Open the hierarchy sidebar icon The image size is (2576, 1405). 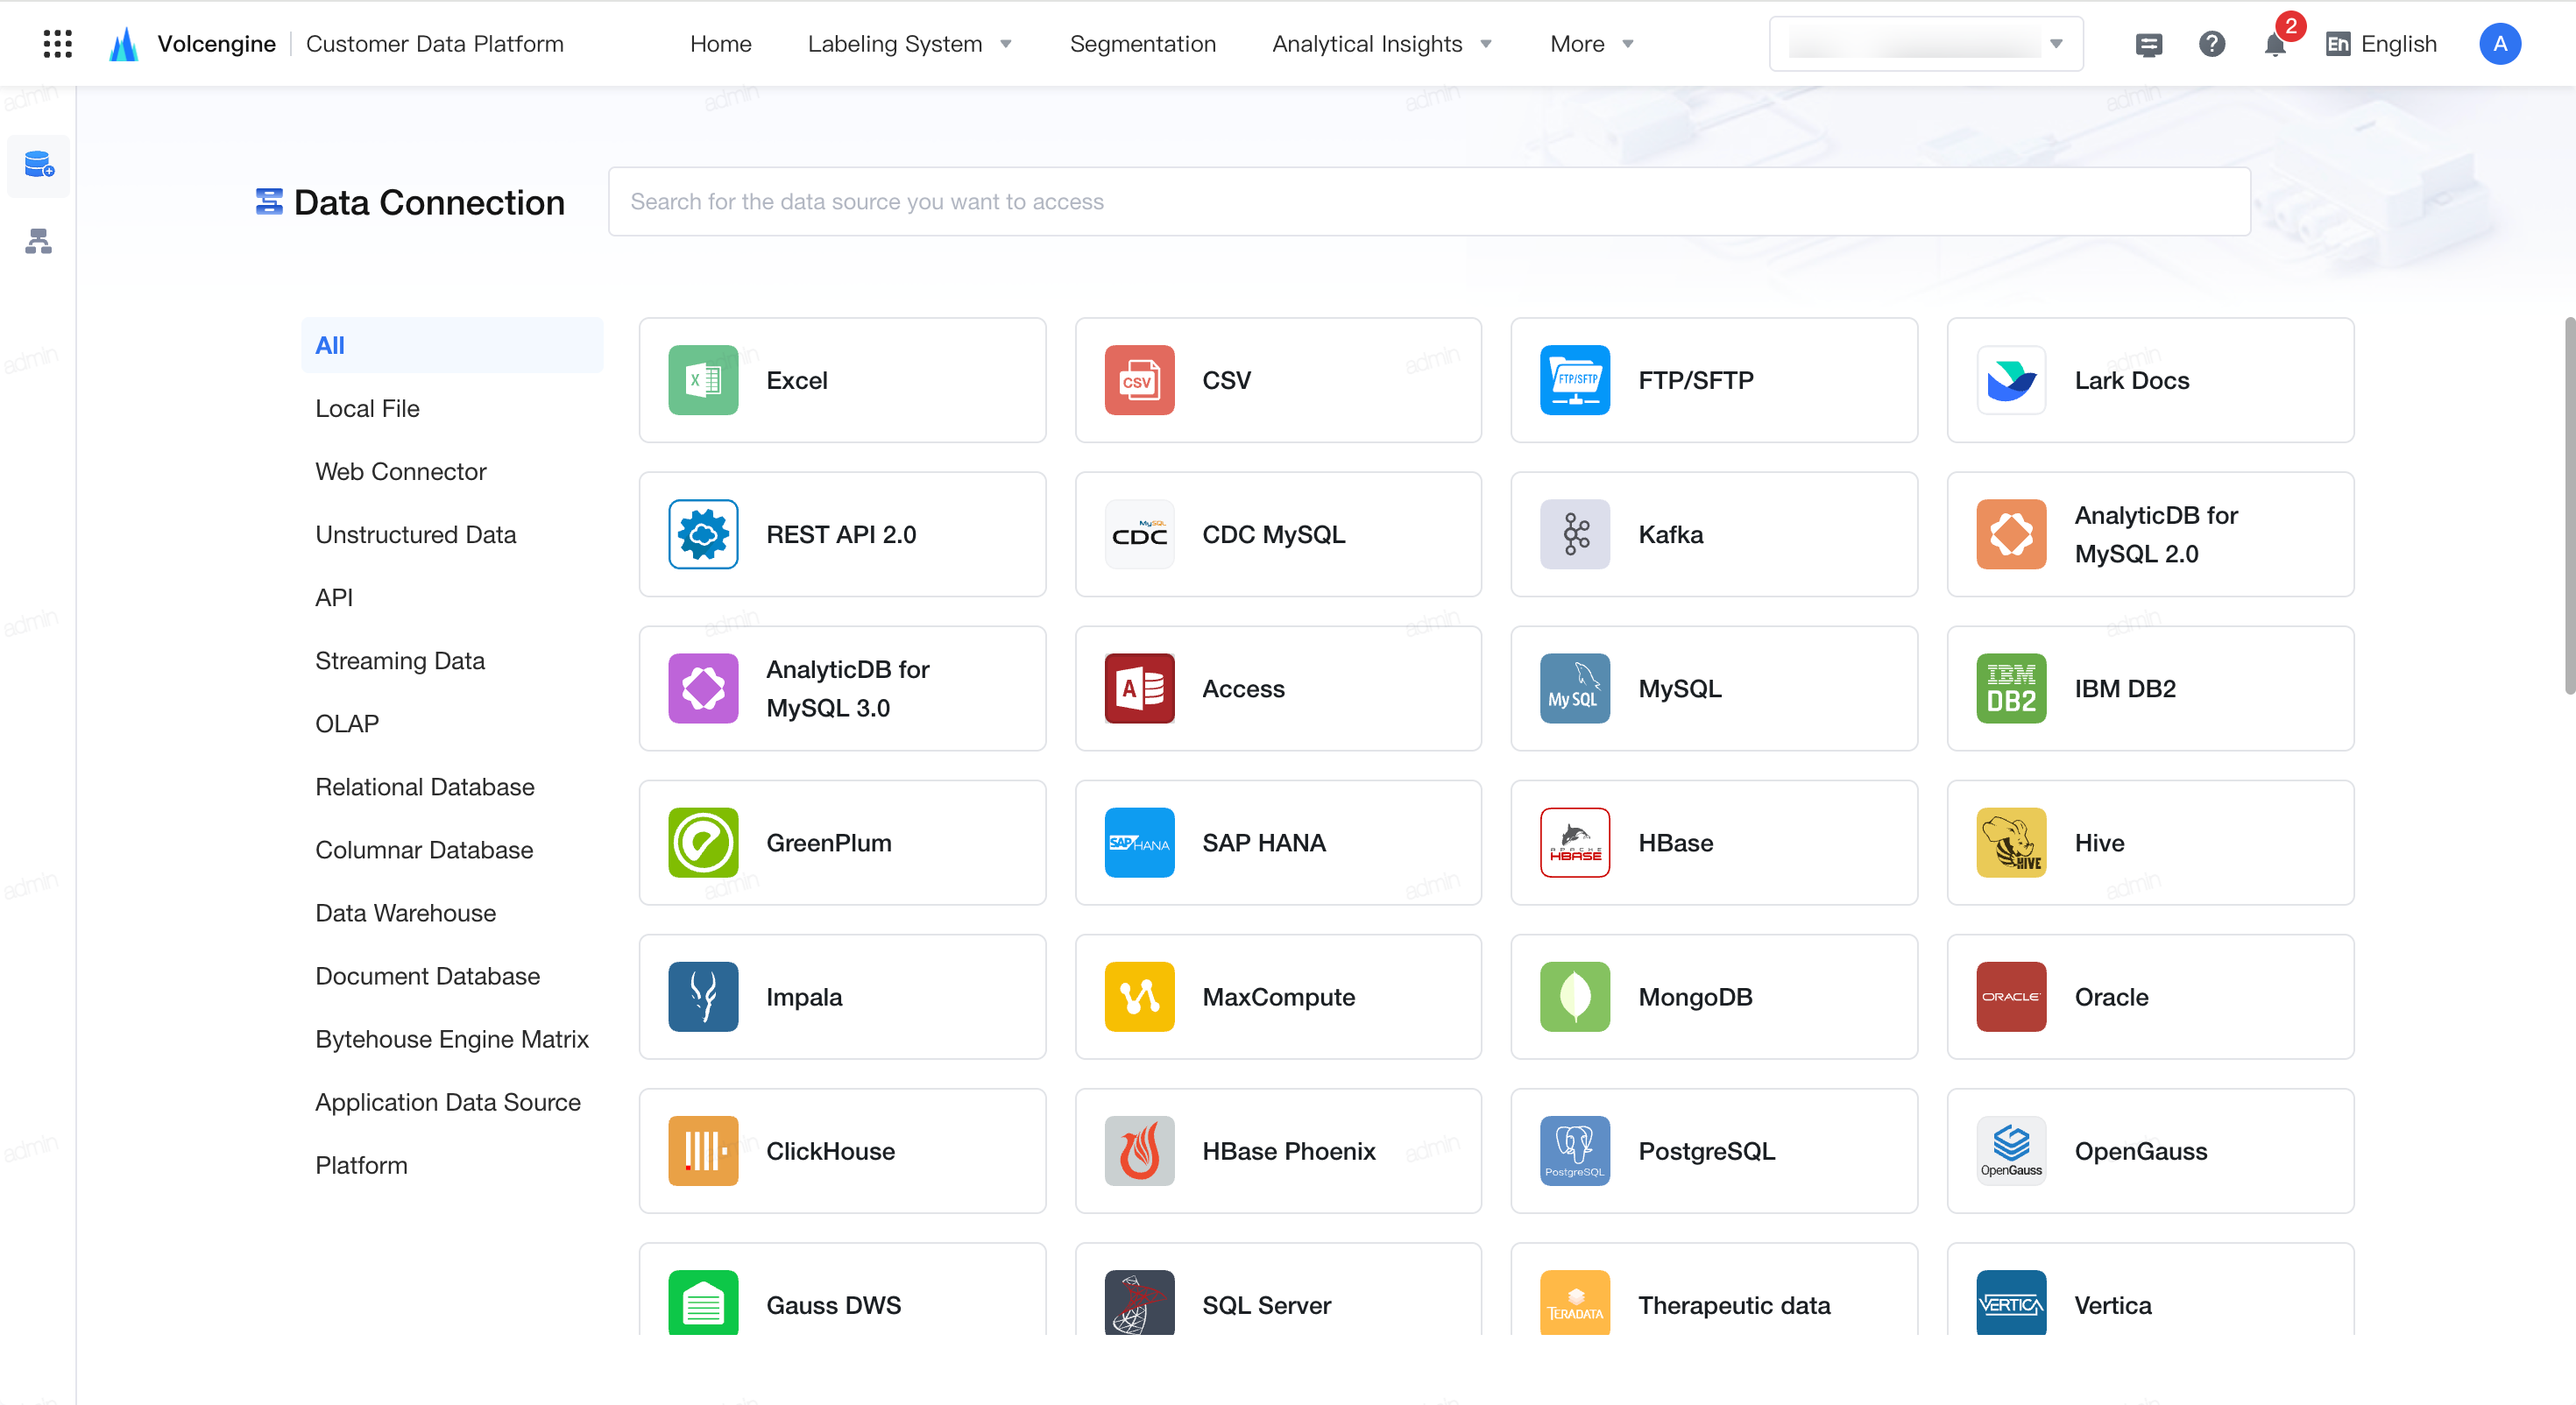[x=39, y=241]
